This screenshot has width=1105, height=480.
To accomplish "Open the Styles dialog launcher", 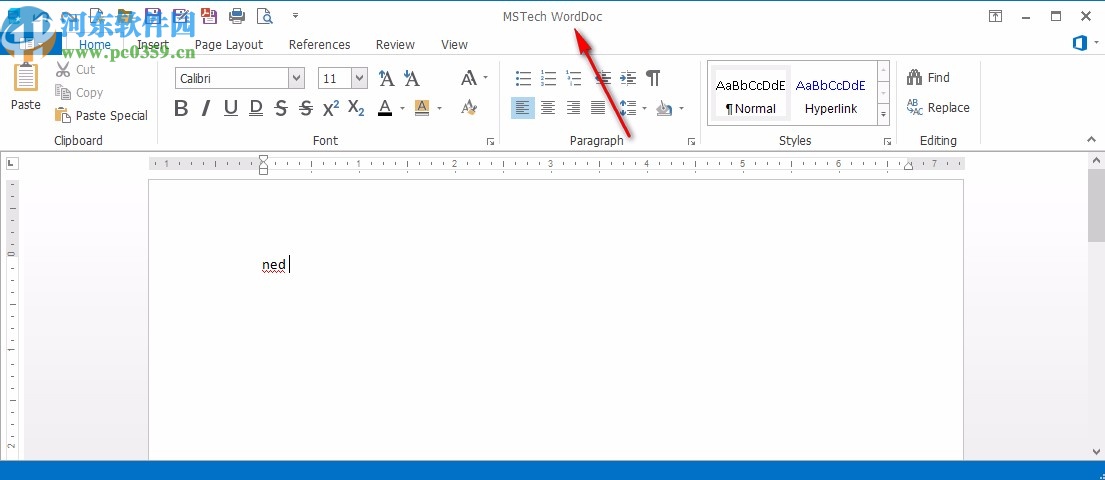I will click(888, 142).
